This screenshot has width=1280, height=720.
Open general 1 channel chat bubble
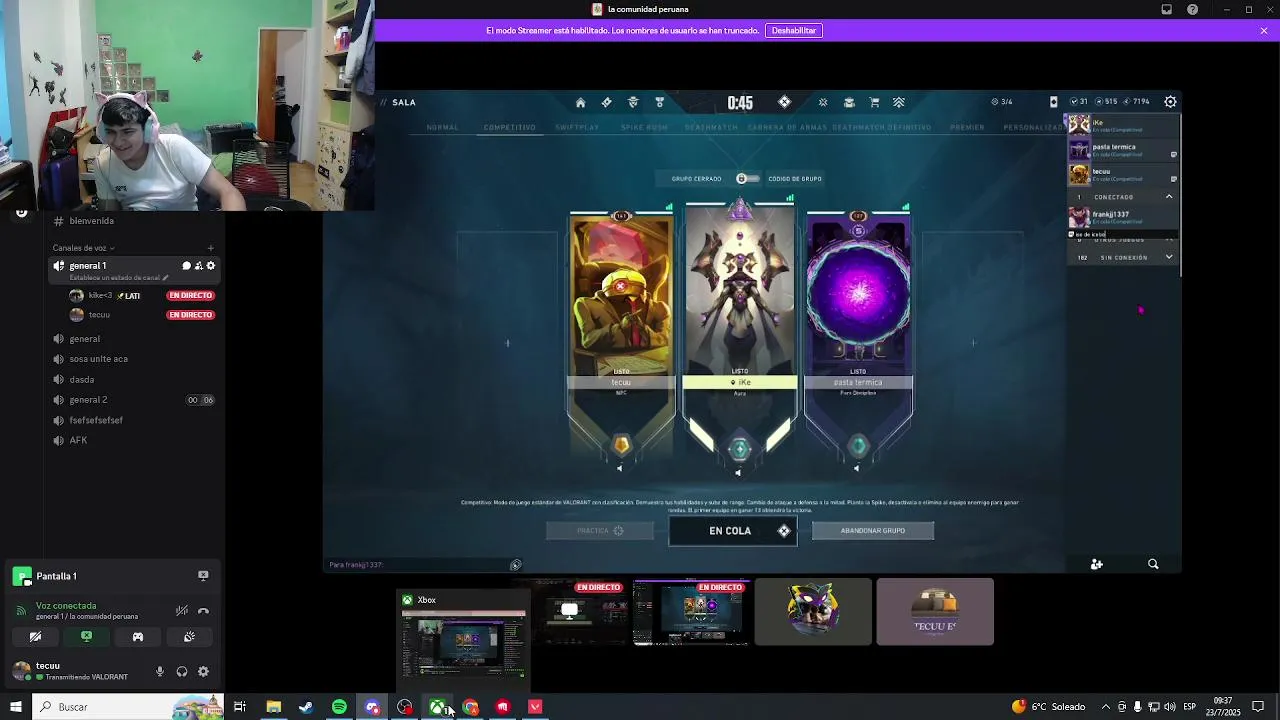click(x=186, y=266)
